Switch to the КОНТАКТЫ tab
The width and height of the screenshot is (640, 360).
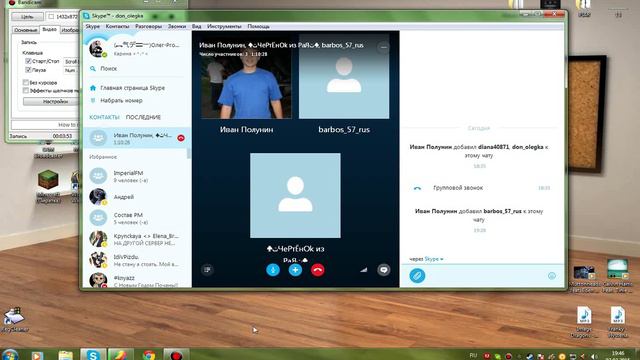[x=104, y=117]
